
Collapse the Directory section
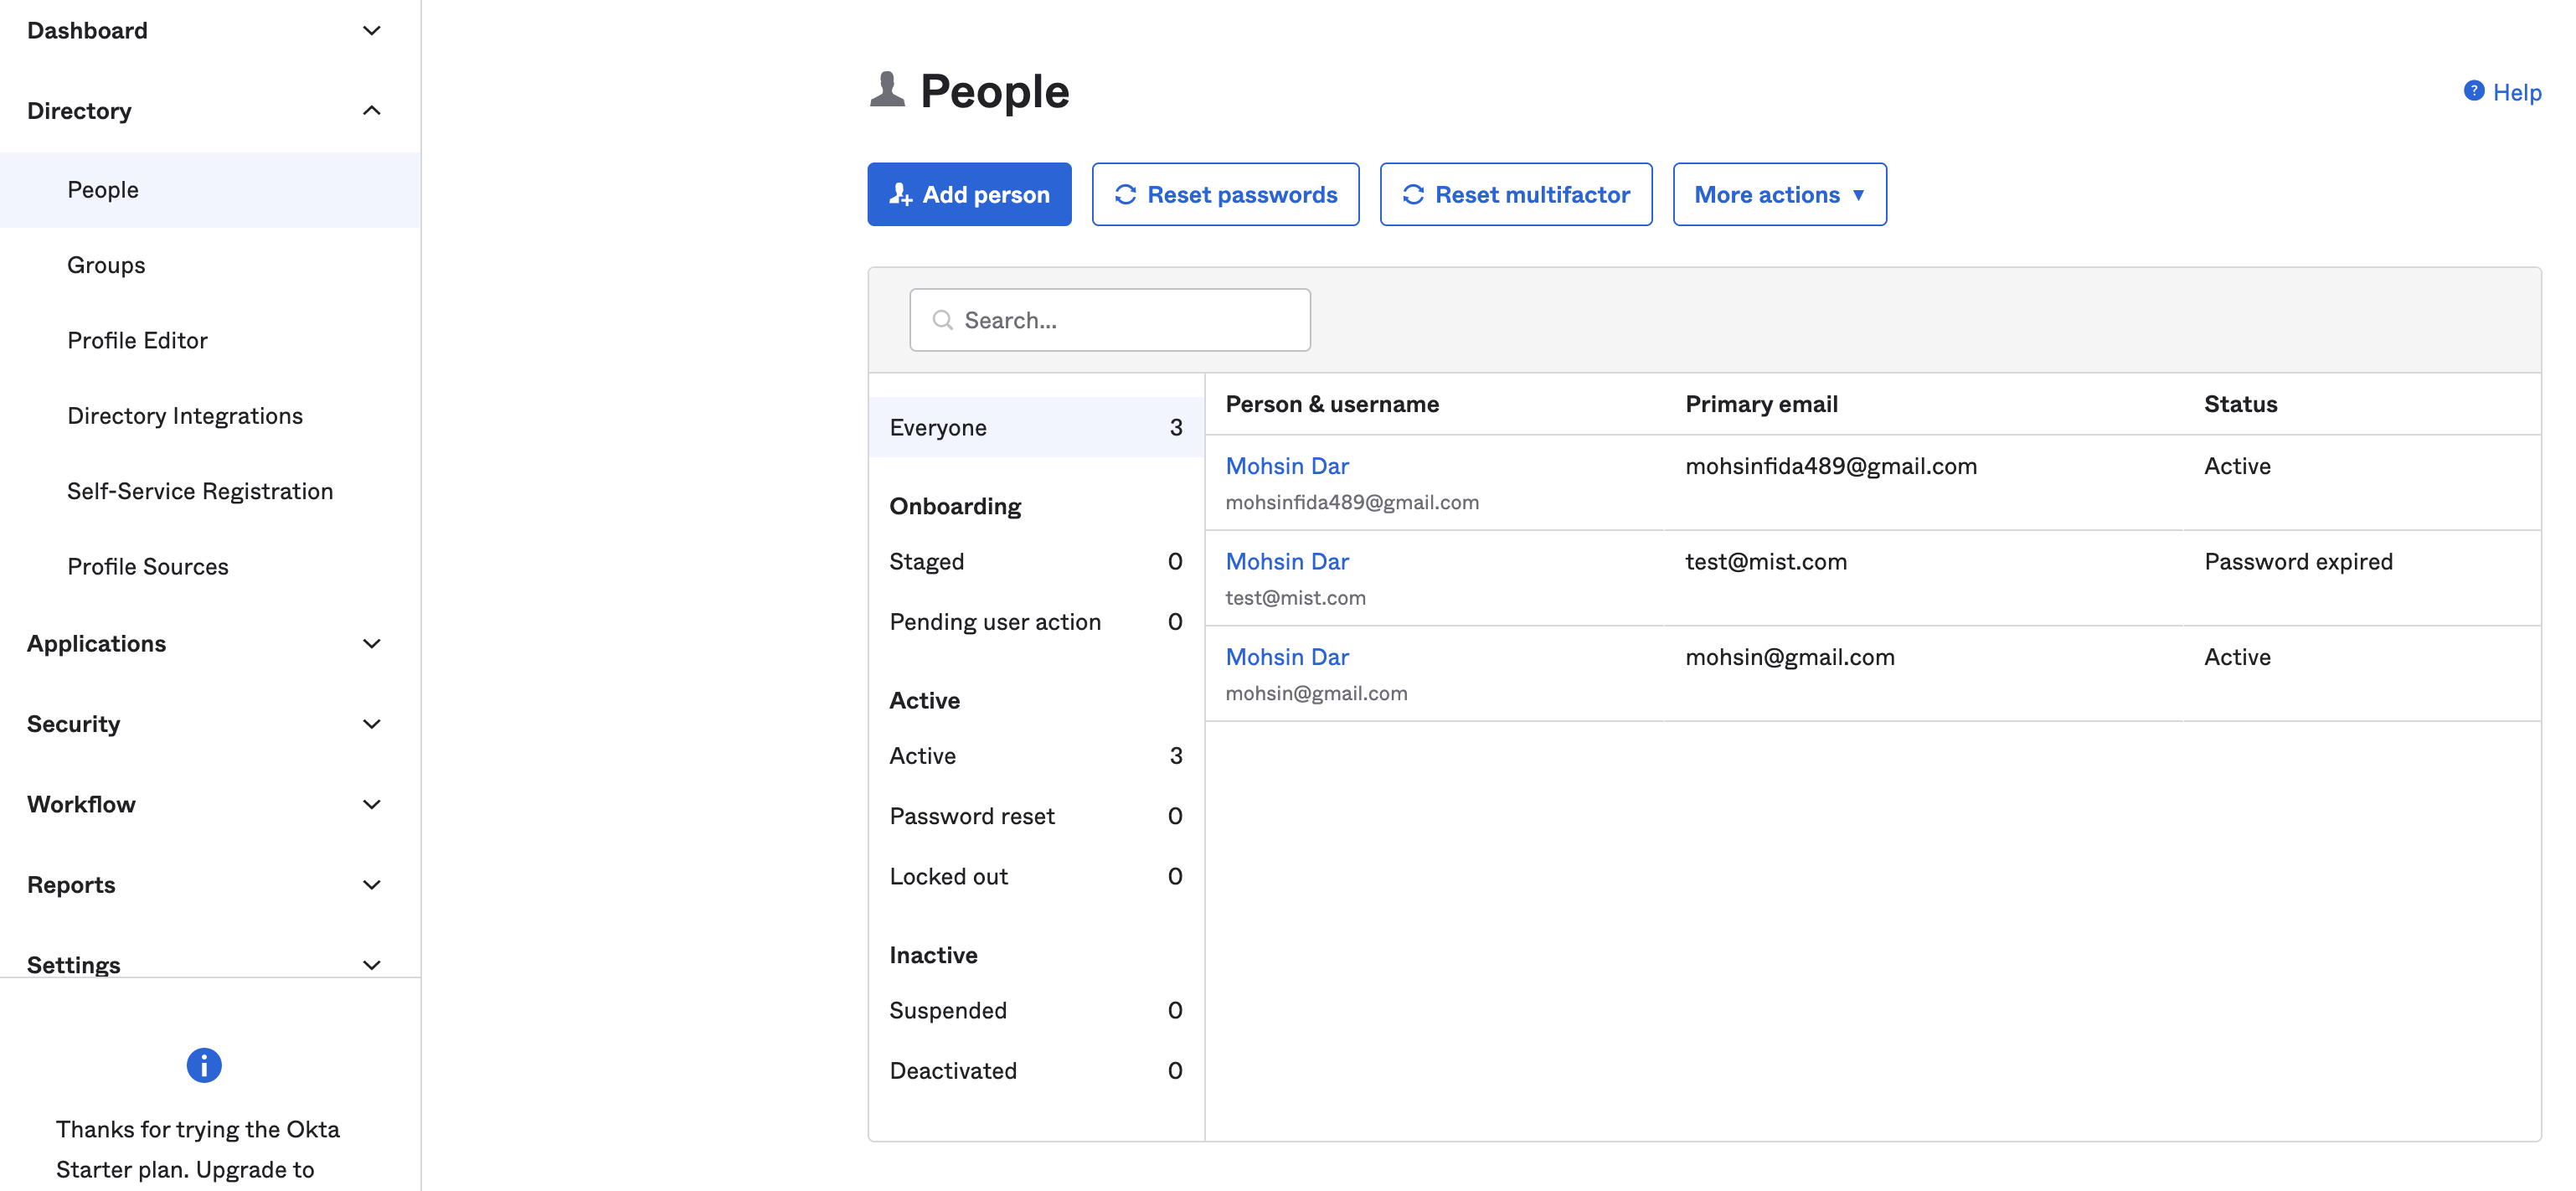click(371, 111)
